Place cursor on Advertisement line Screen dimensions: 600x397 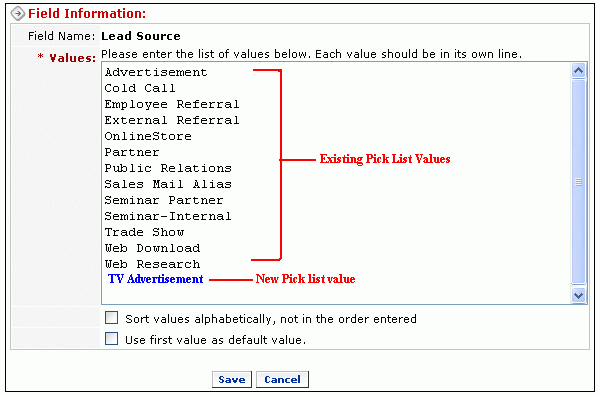click(156, 72)
